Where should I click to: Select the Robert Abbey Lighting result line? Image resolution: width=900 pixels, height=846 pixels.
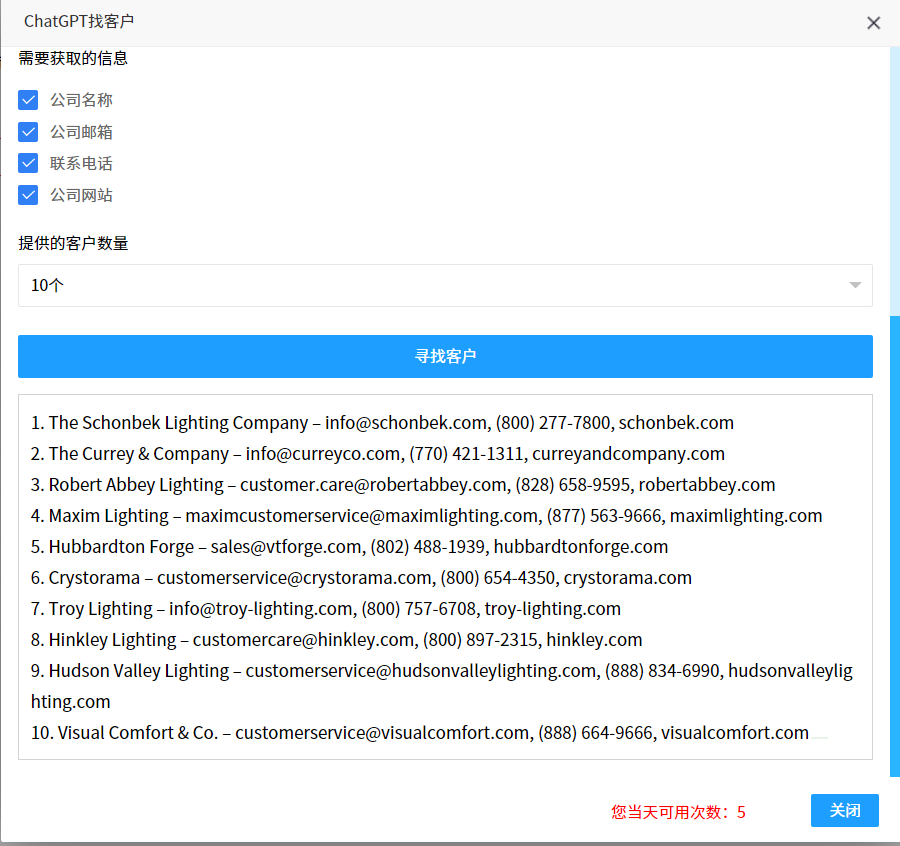point(403,485)
